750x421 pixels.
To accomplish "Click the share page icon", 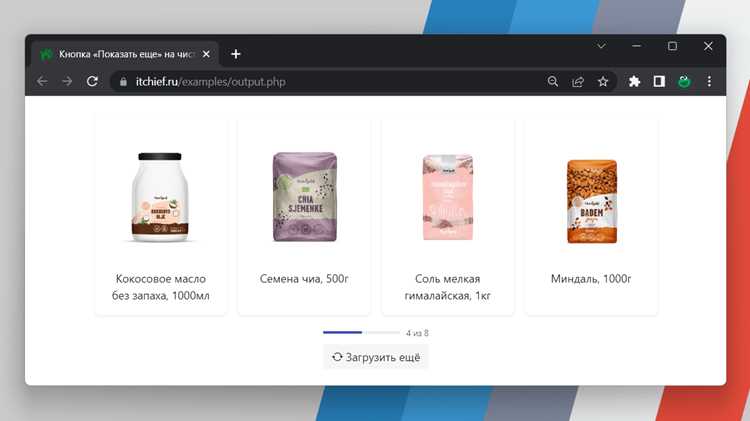I will (x=578, y=82).
